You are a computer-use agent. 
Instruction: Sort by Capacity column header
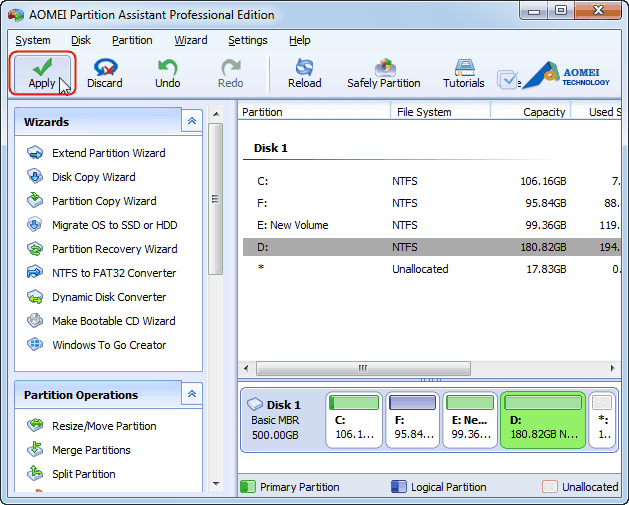(531, 112)
